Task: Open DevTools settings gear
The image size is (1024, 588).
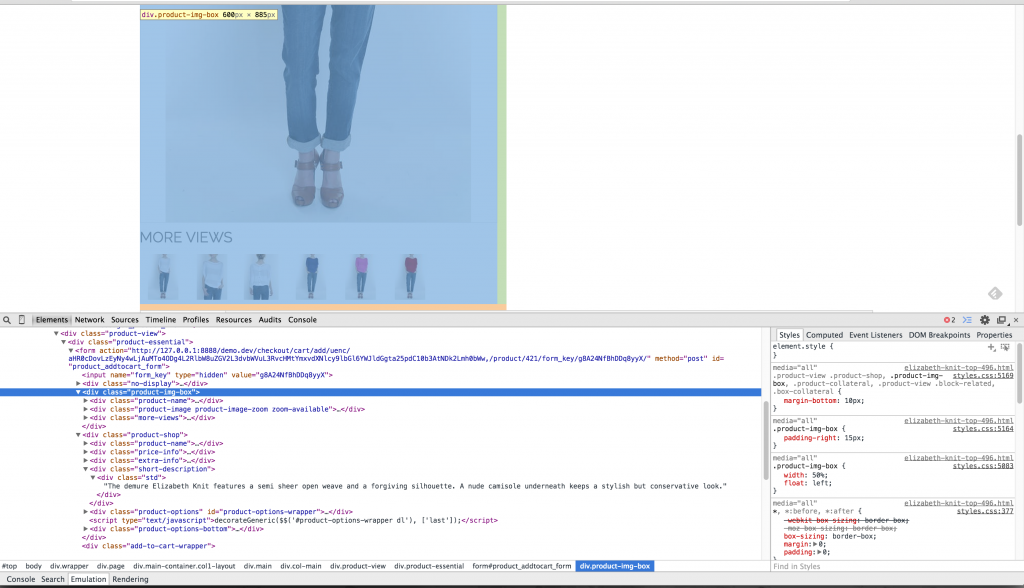Action: coord(985,320)
